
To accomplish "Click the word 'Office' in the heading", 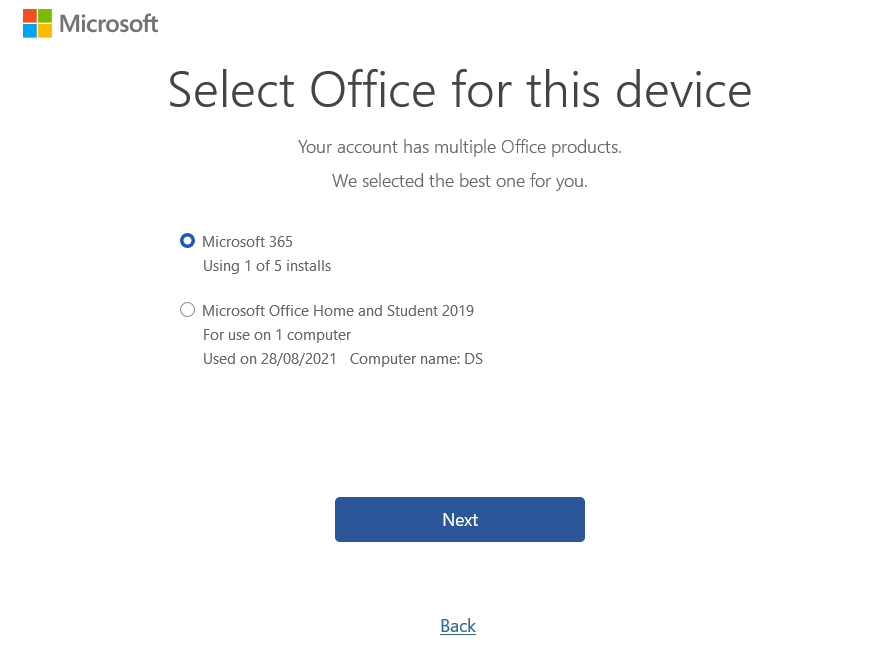I will (373, 90).
